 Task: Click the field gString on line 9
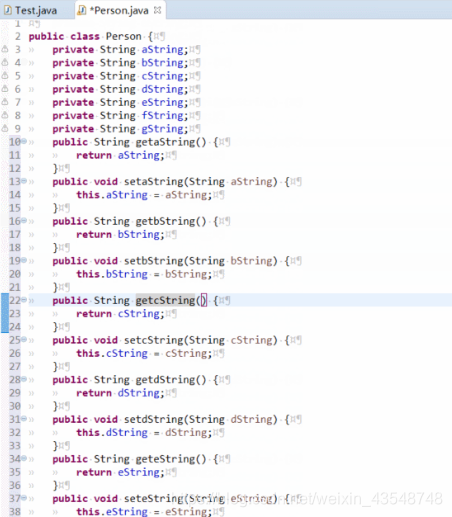(163, 129)
